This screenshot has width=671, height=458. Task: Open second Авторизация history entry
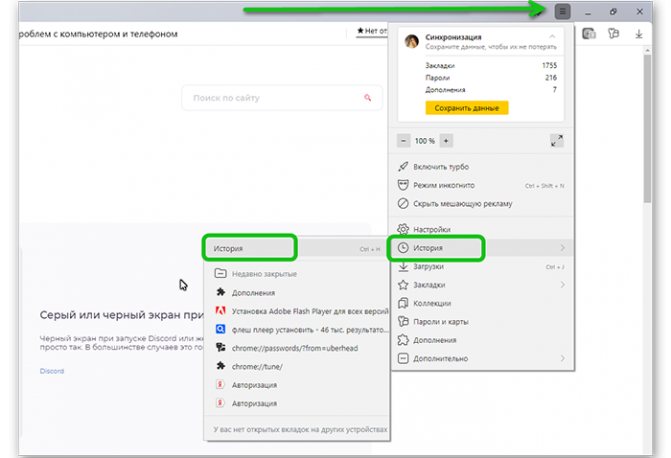[x=297, y=403]
